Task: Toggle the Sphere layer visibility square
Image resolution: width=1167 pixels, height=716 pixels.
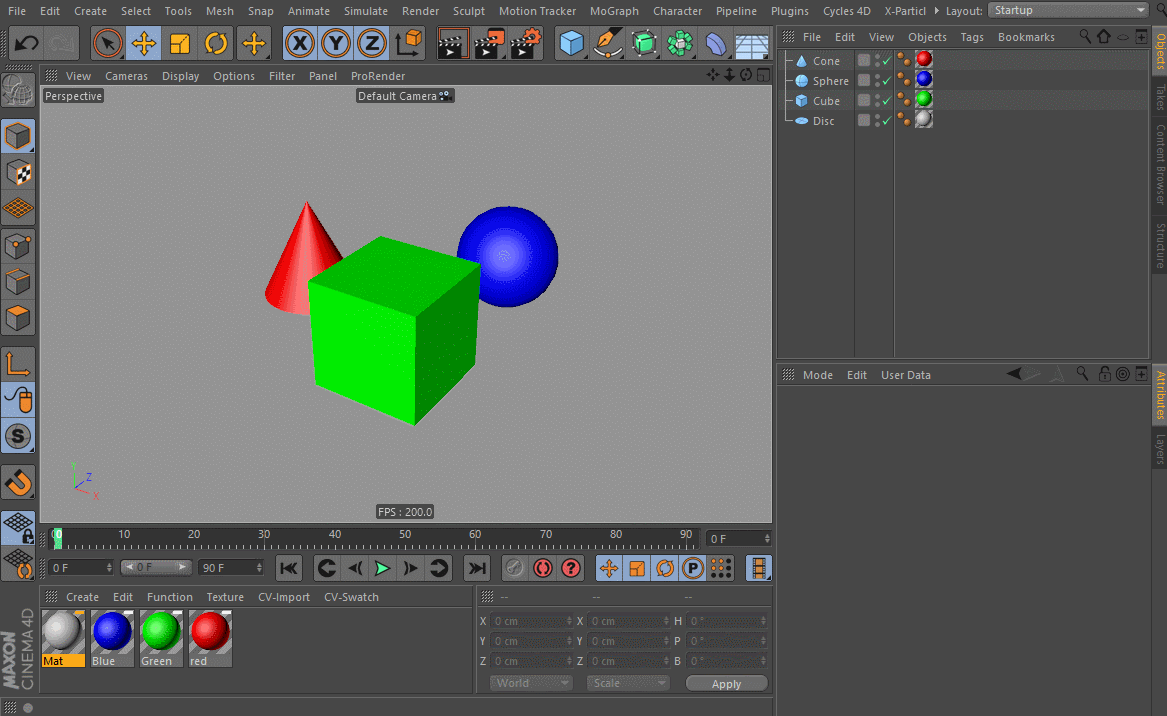Action: click(x=863, y=80)
